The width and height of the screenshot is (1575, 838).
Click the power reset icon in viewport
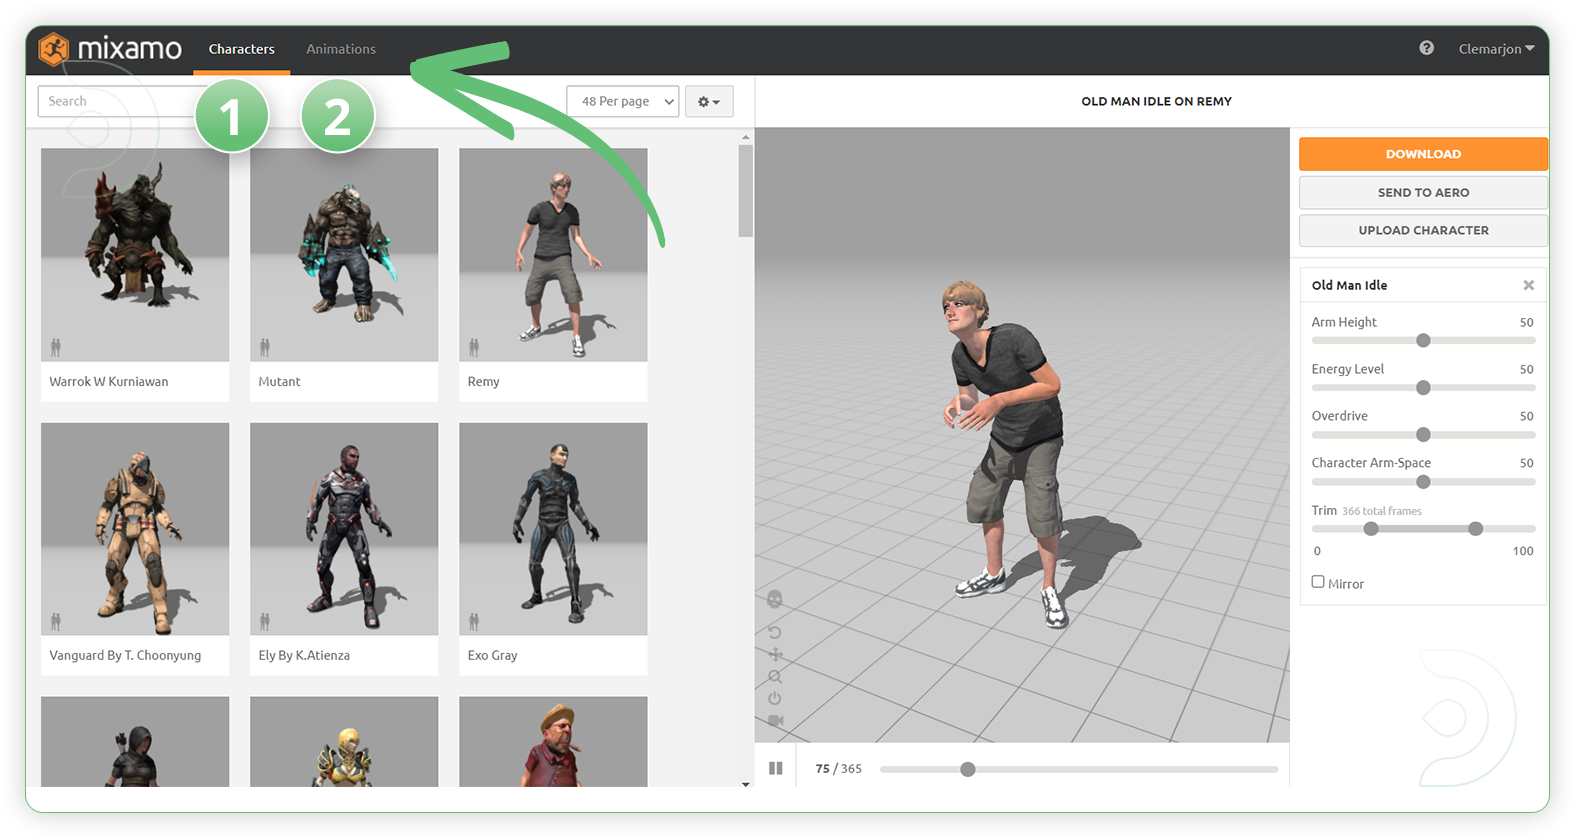(x=774, y=698)
